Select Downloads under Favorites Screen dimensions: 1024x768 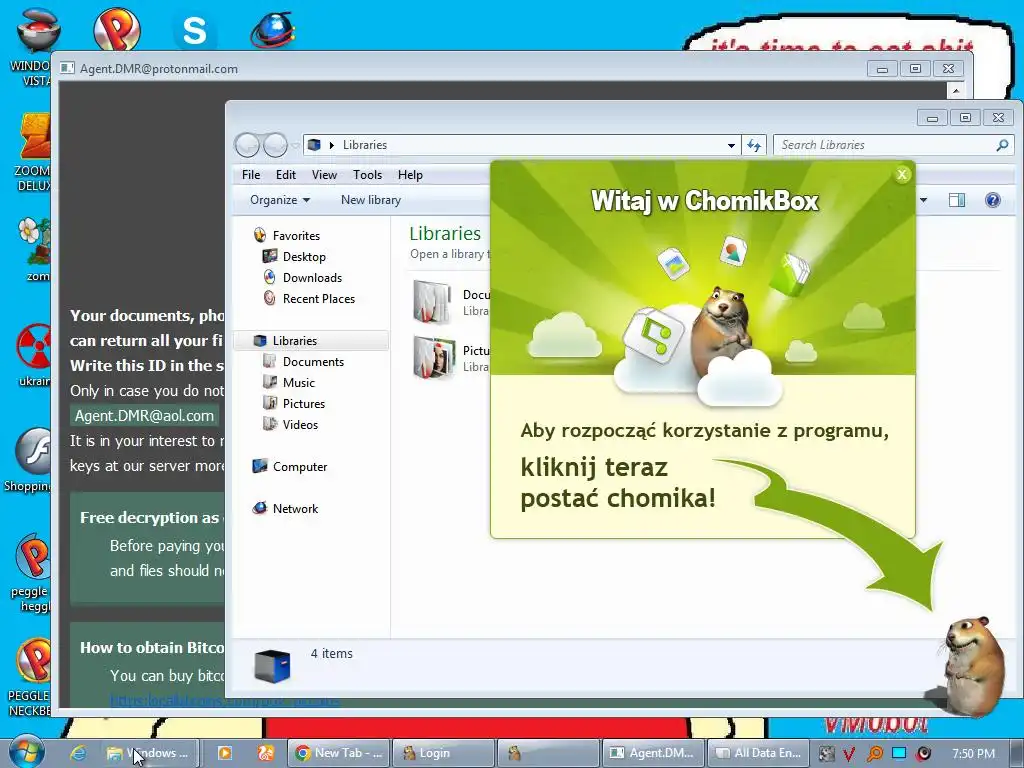312,278
